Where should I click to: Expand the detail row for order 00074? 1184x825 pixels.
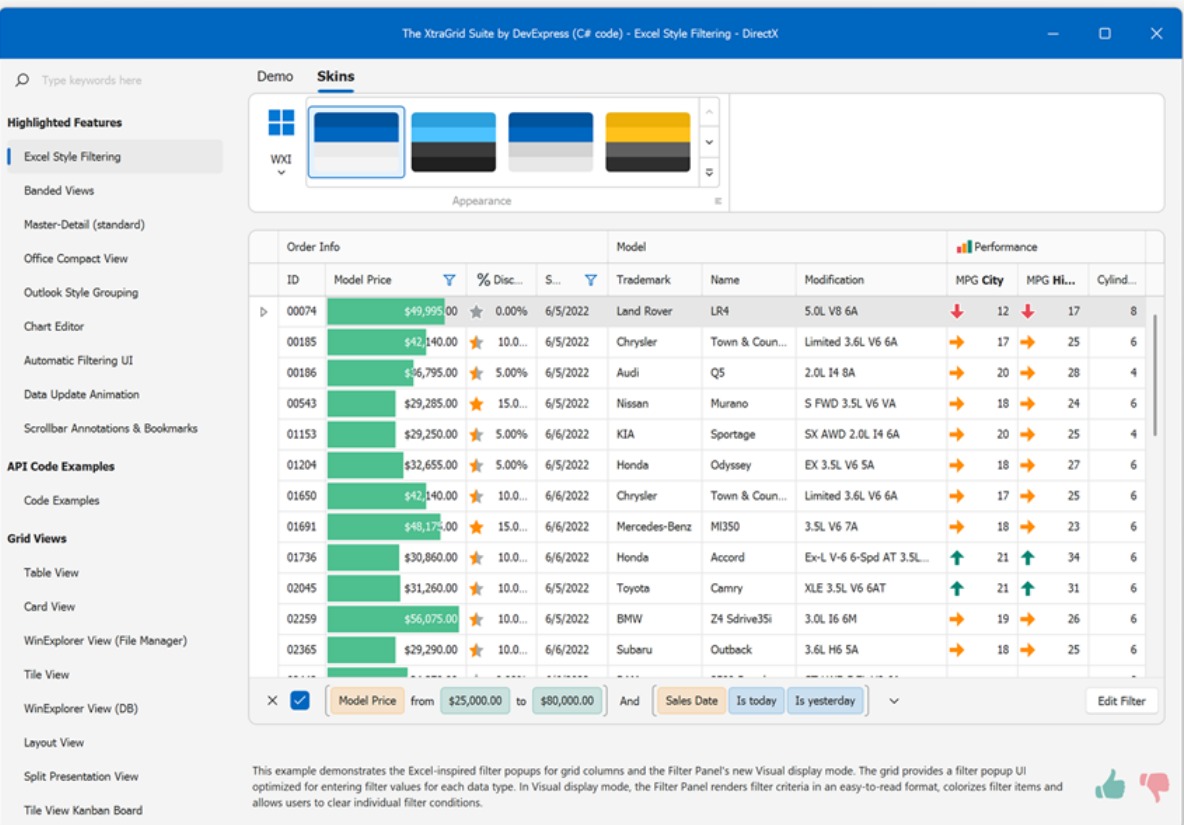(x=264, y=311)
